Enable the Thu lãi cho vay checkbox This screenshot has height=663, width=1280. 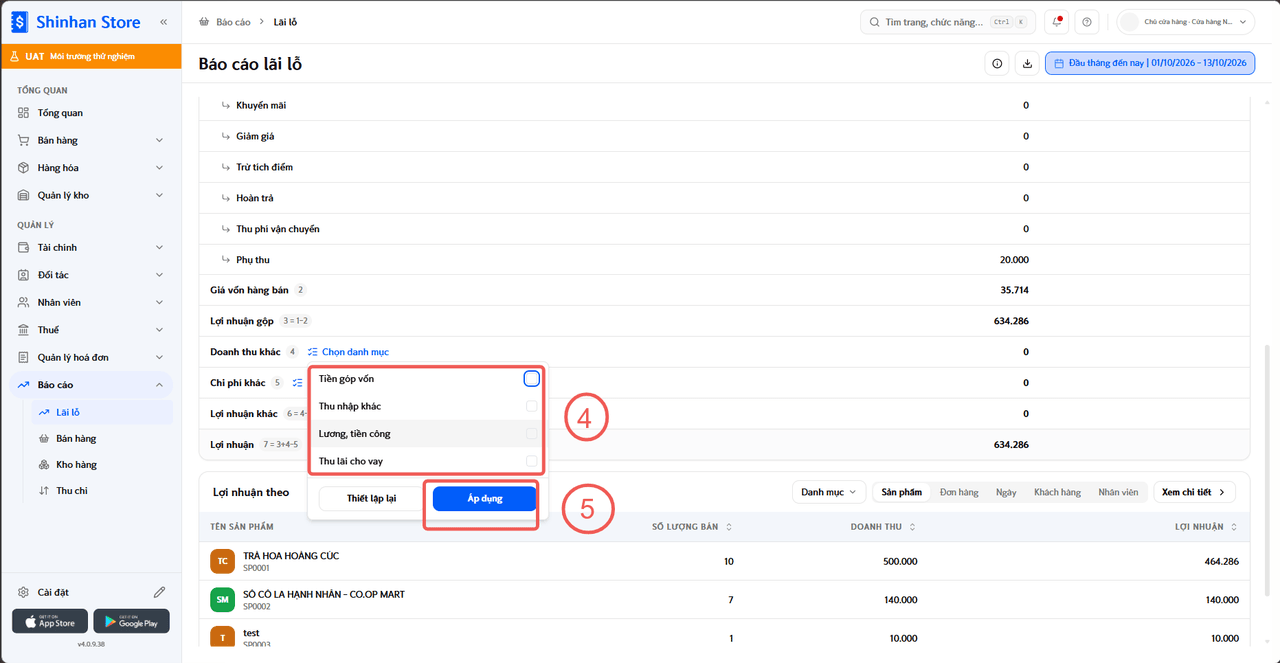pos(531,461)
